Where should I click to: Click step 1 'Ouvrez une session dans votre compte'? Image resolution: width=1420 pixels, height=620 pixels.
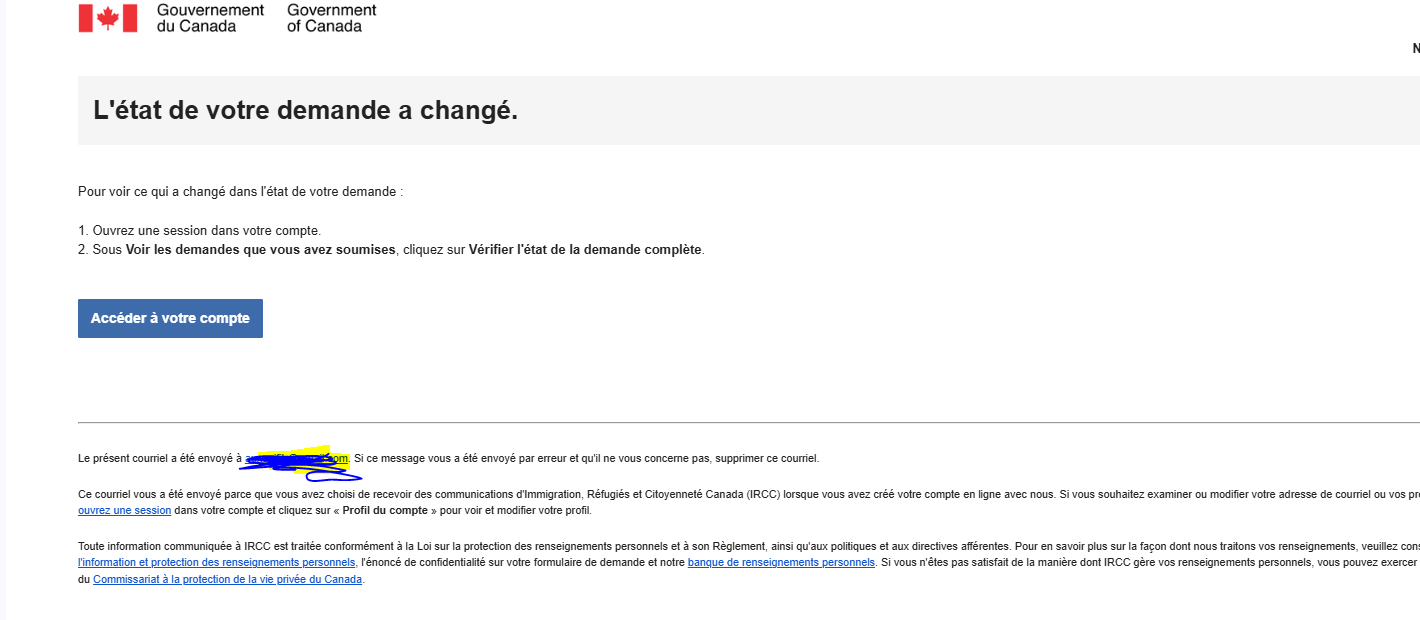199,230
